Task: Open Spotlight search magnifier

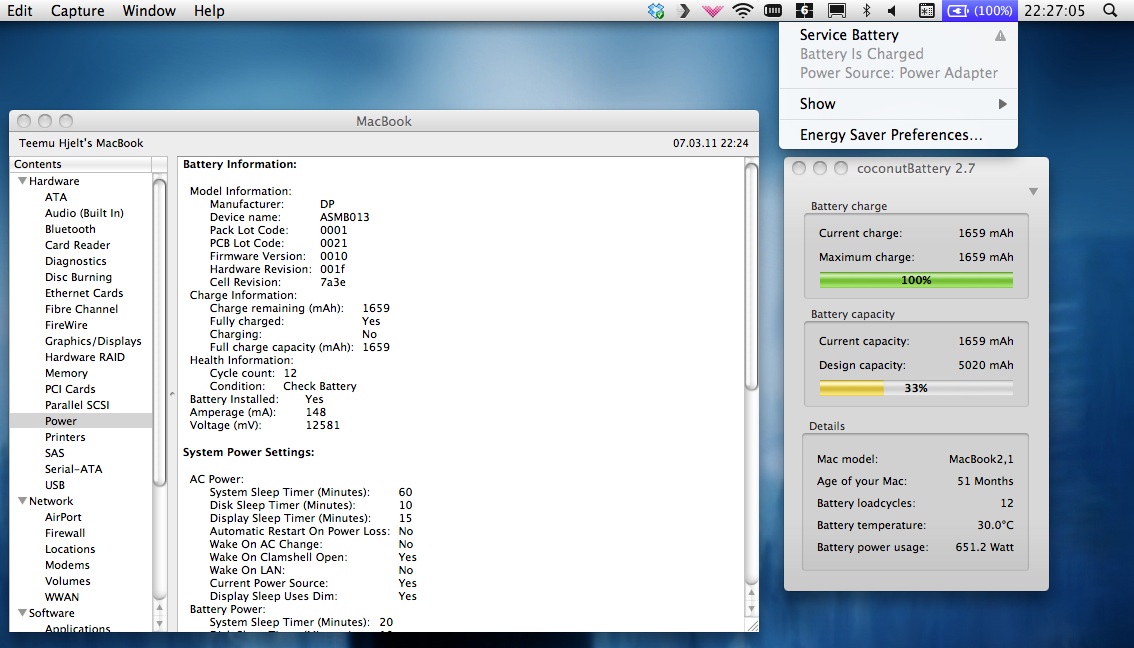Action: [x=1110, y=11]
